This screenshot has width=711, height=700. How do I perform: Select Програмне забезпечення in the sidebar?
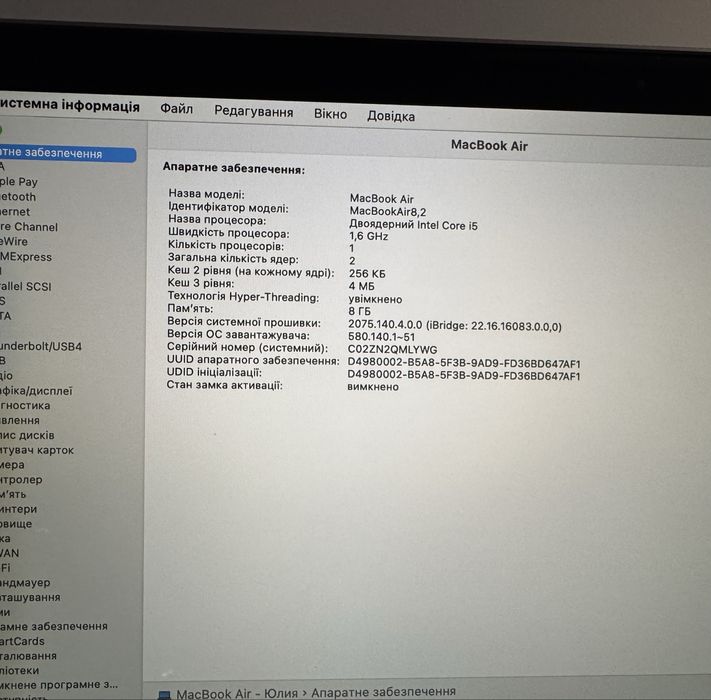[x=54, y=626]
